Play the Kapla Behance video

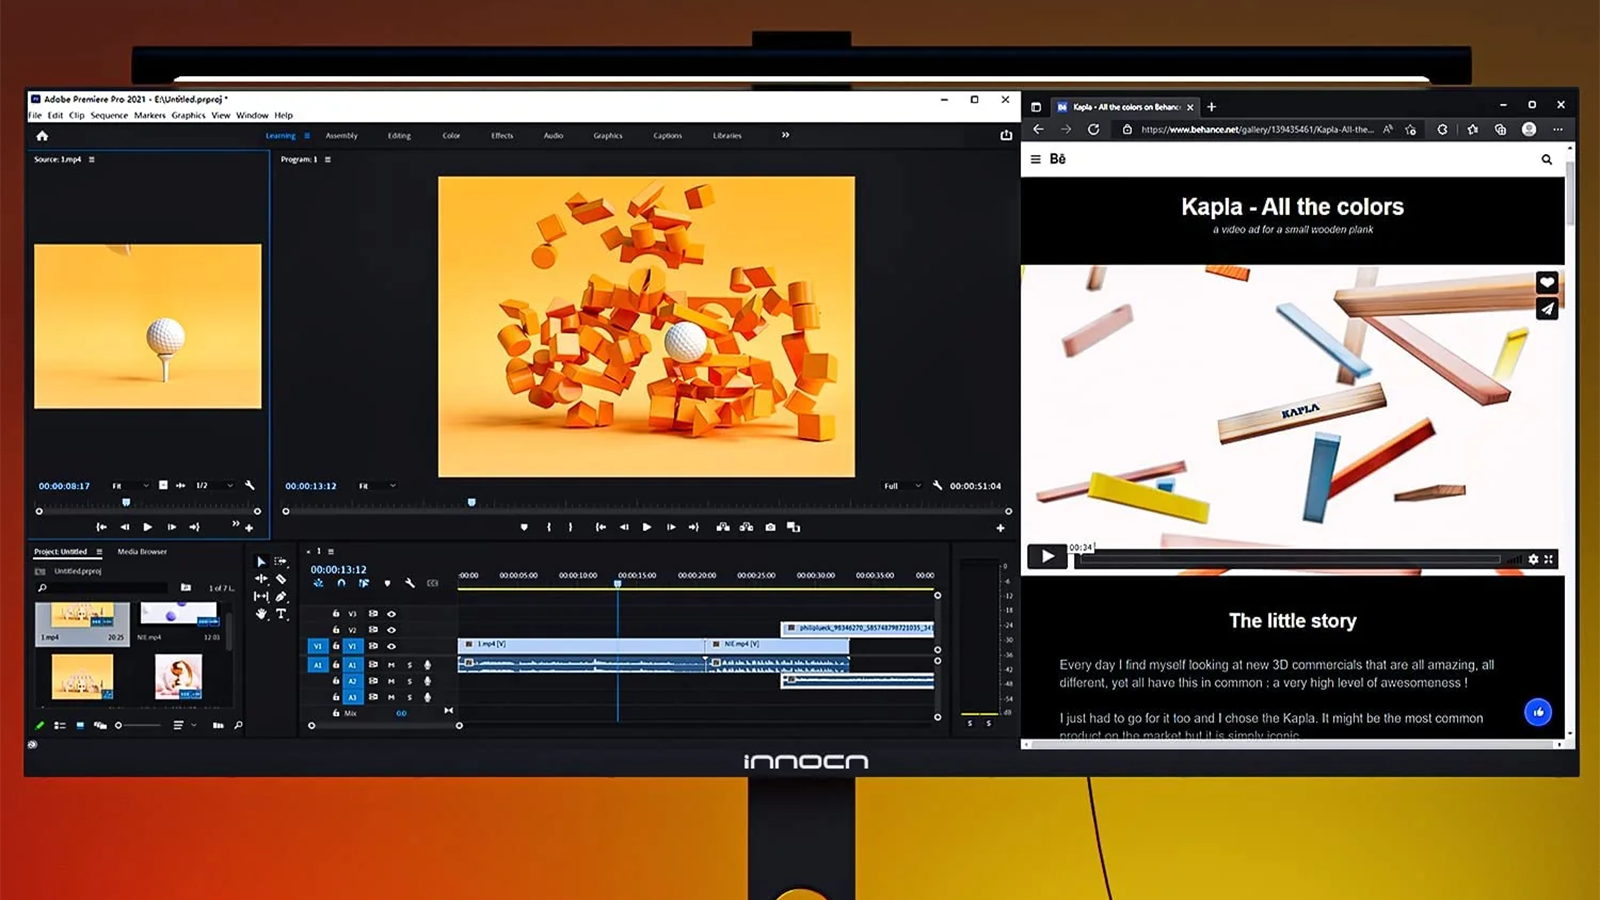point(1047,557)
